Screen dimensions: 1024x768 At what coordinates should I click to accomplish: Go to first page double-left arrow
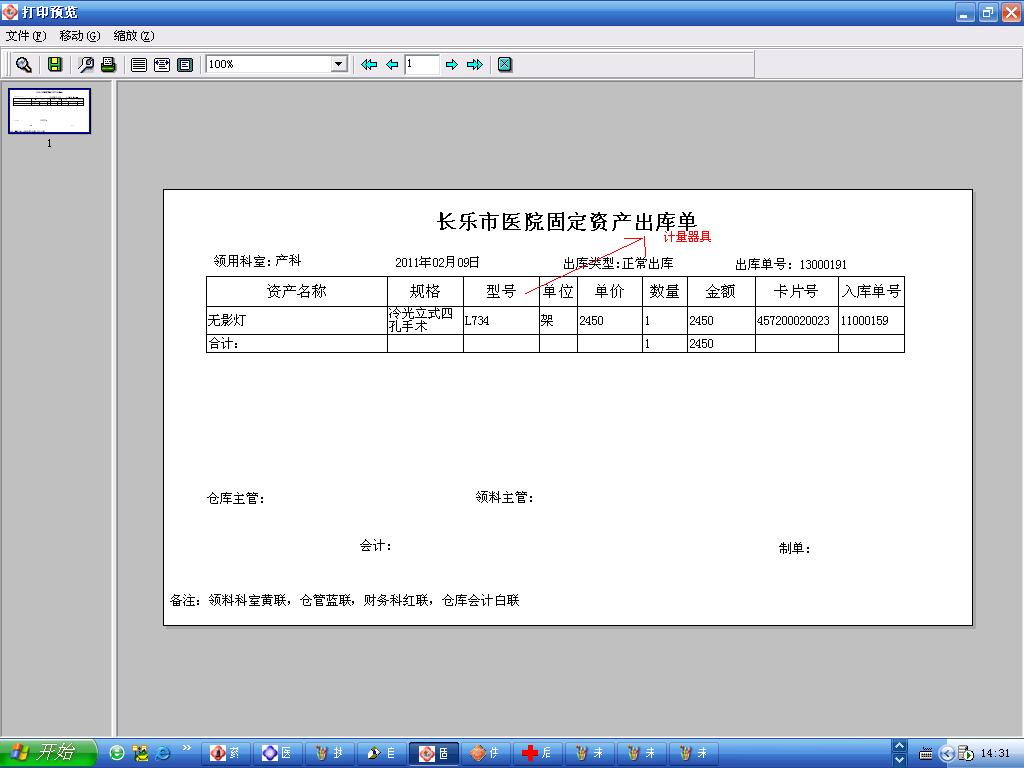coord(369,64)
